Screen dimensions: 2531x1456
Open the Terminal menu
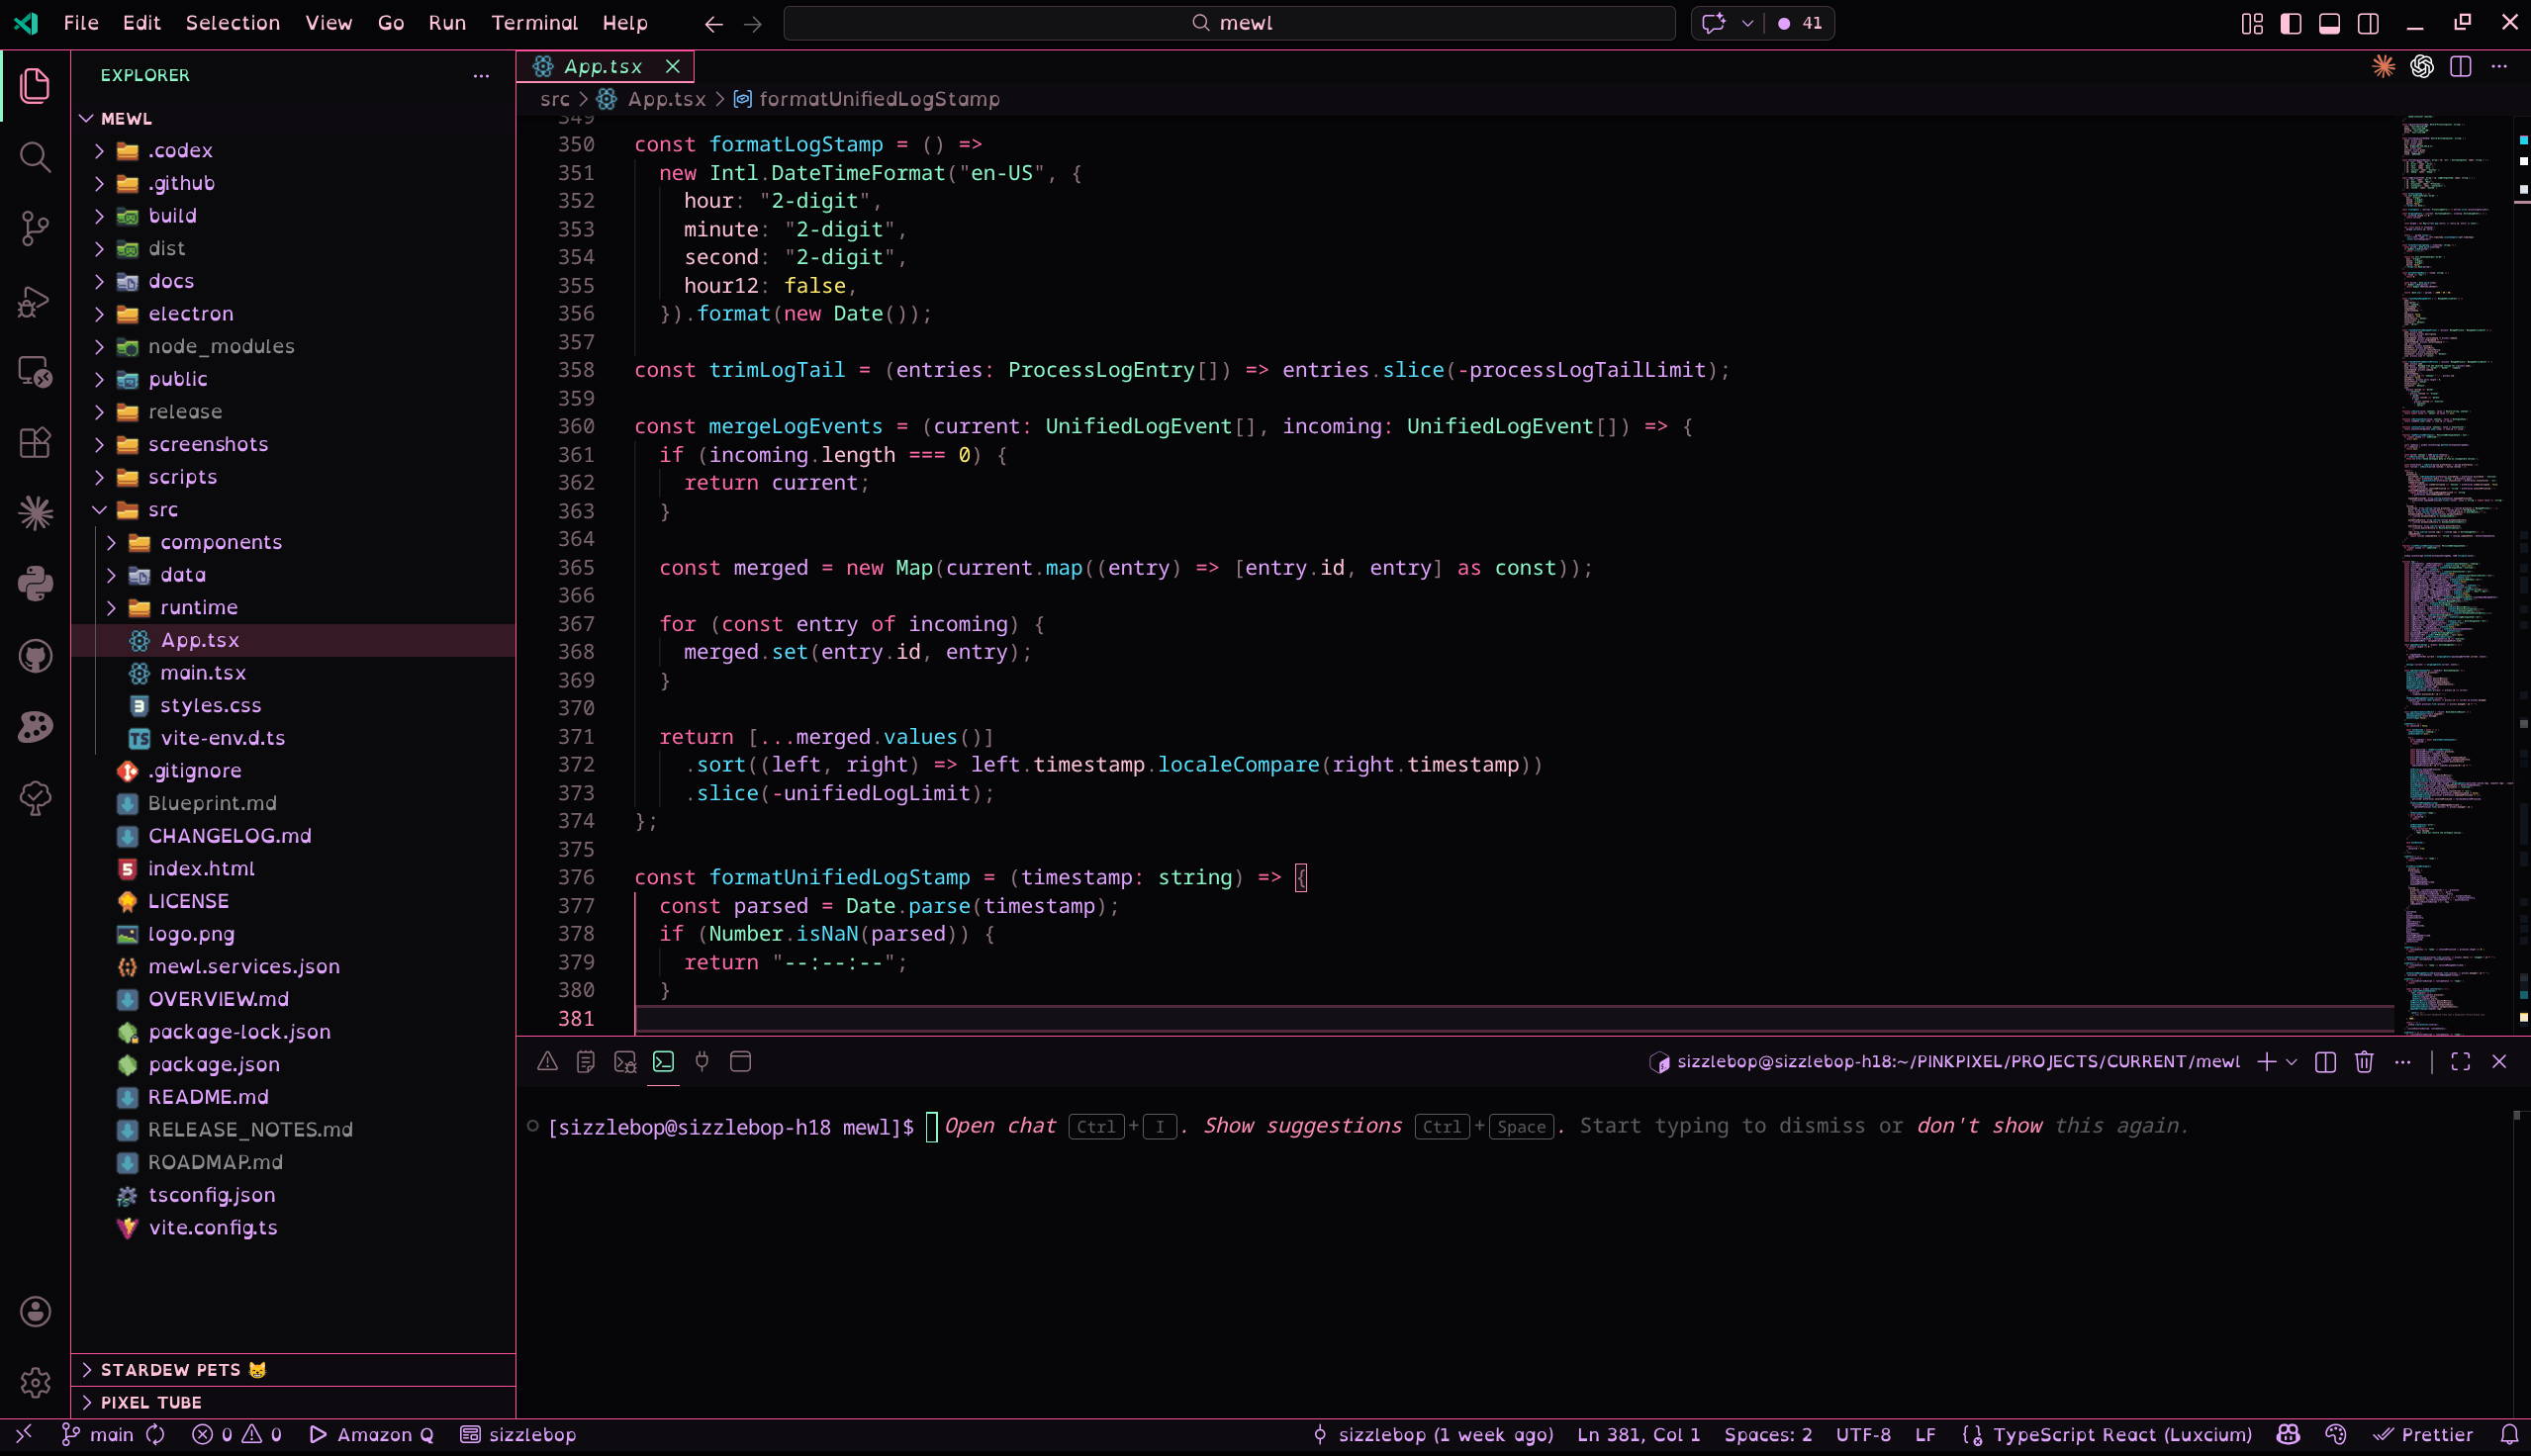pos(534,23)
